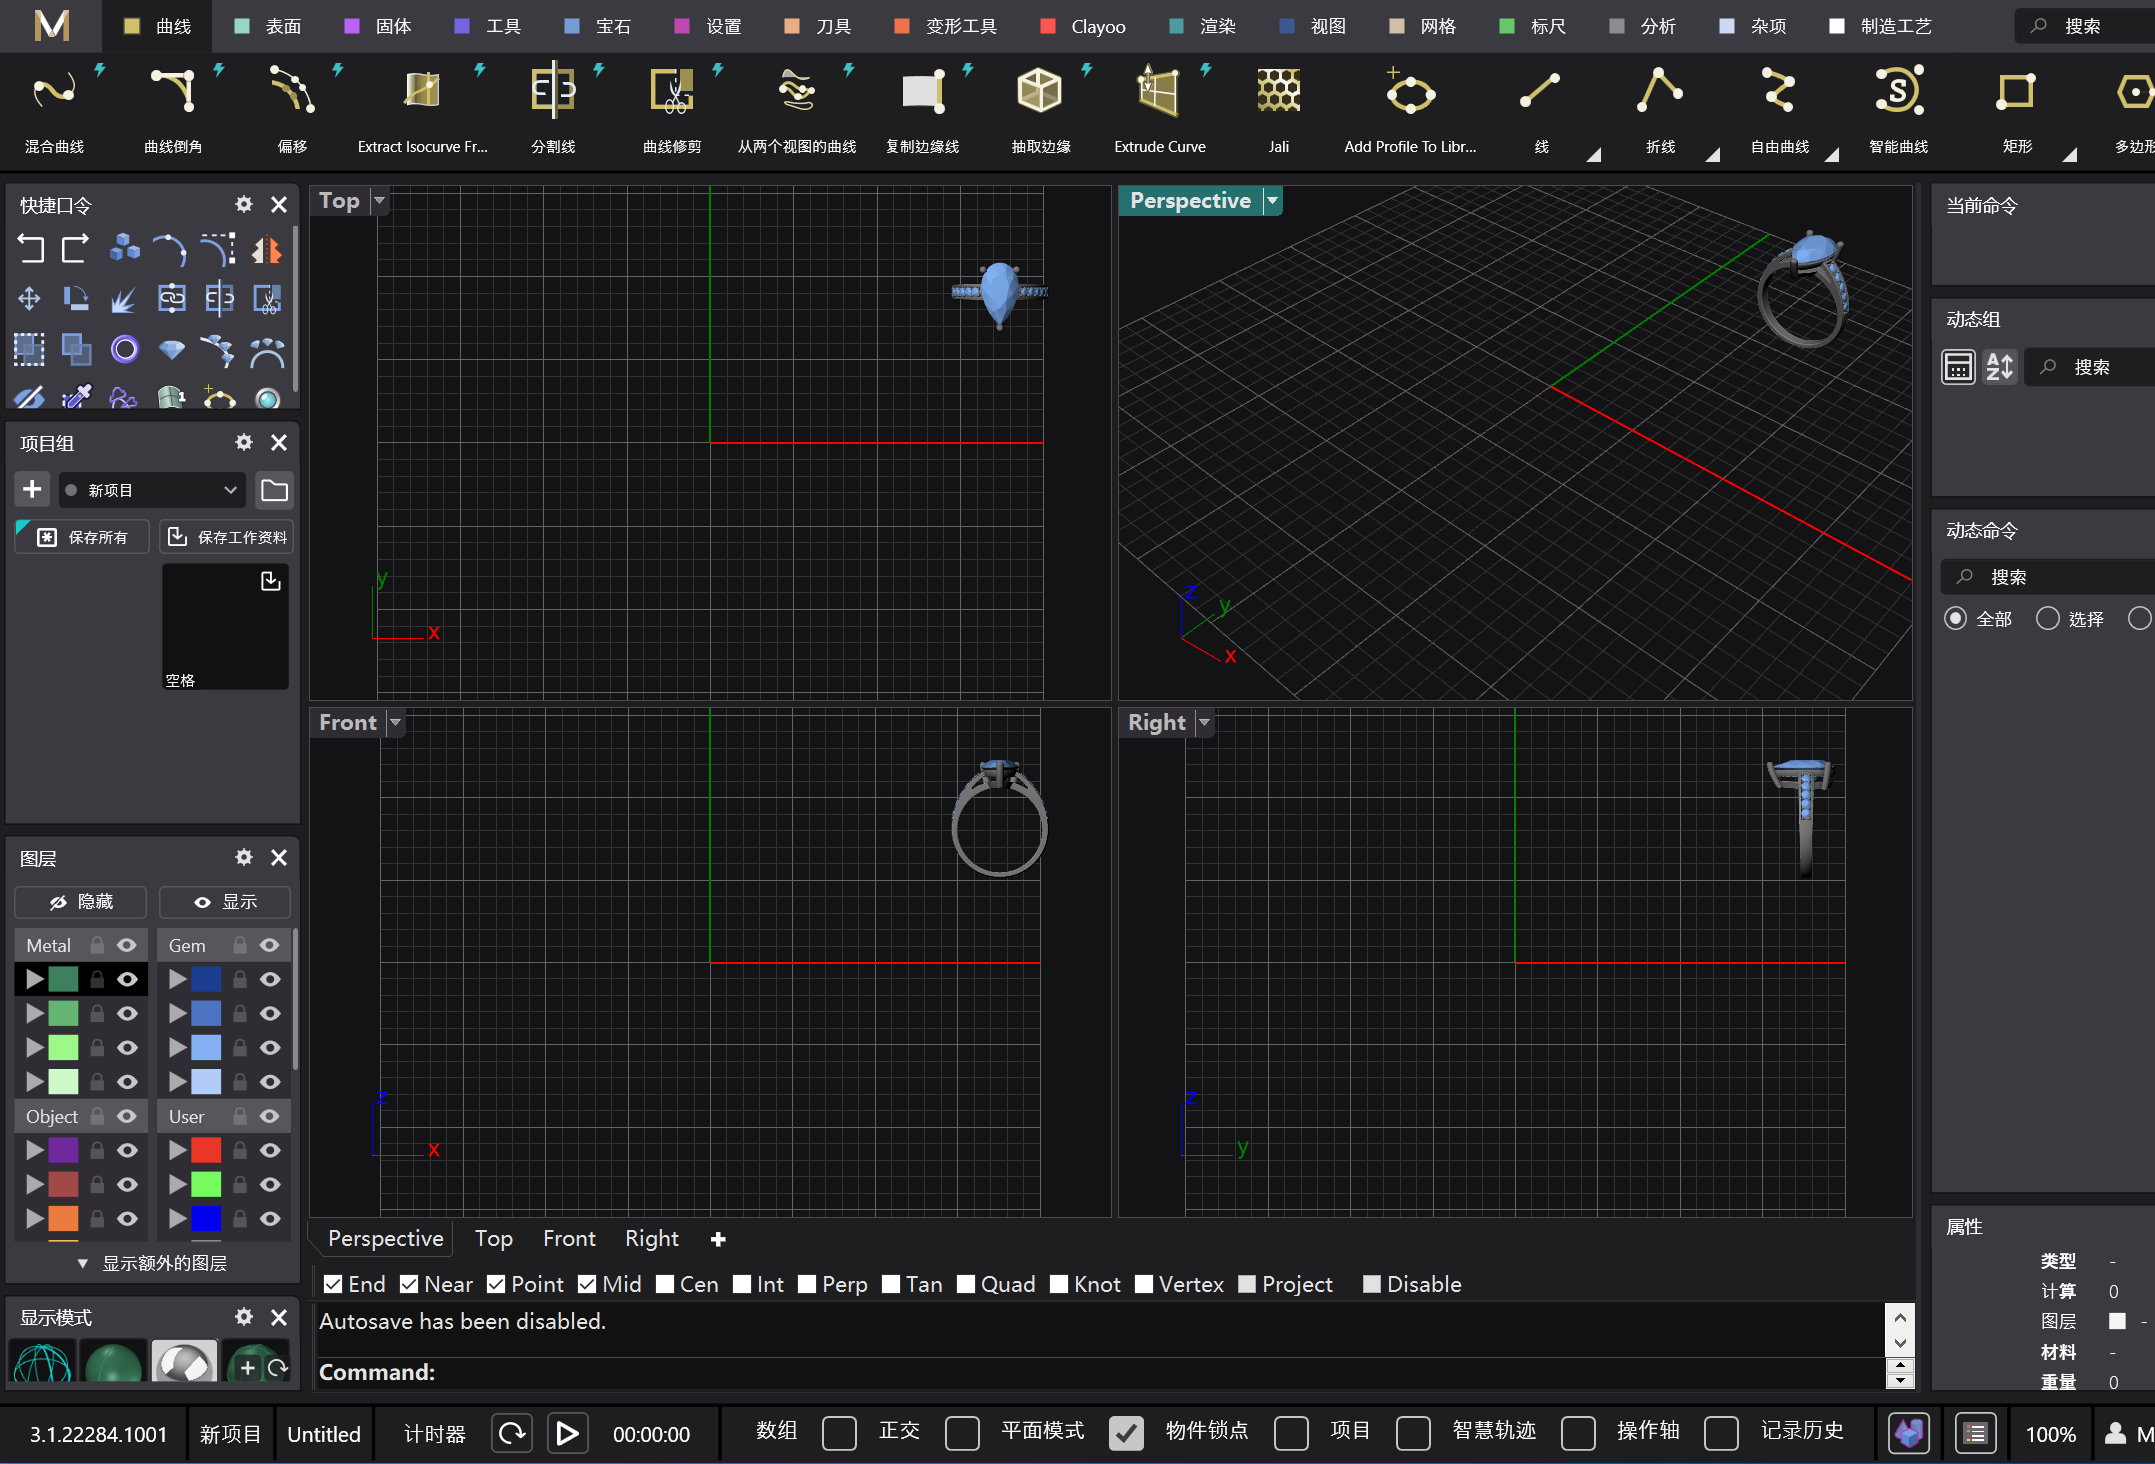Viewport: 2155px width, 1464px height.
Task: Add a new viewport tab with plus
Action: 718,1239
